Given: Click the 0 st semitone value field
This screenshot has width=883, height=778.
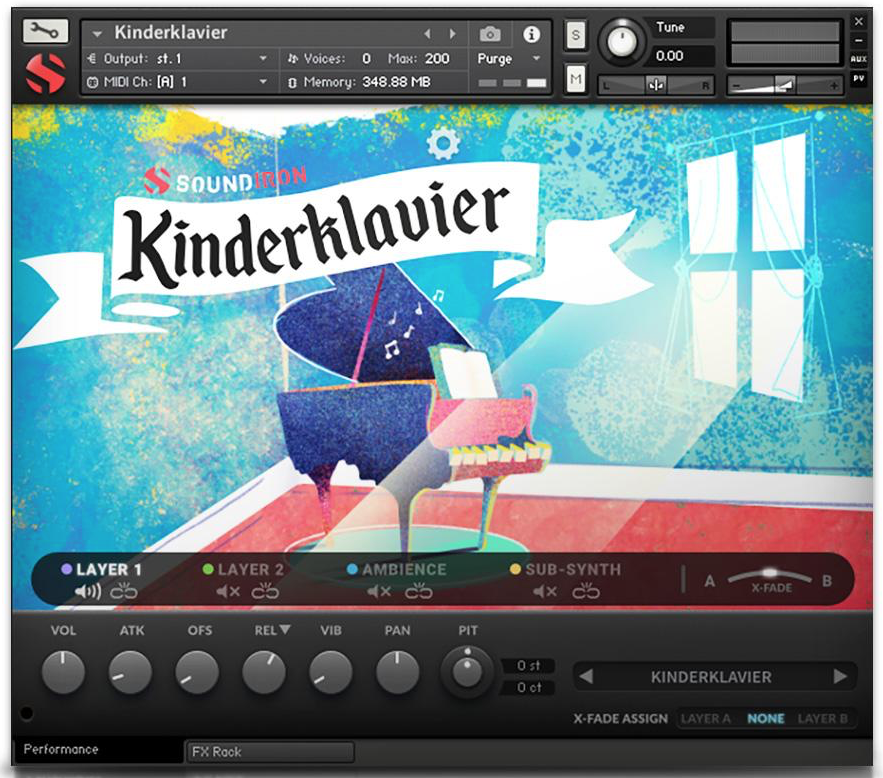Looking at the screenshot, I should tap(528, 666).
